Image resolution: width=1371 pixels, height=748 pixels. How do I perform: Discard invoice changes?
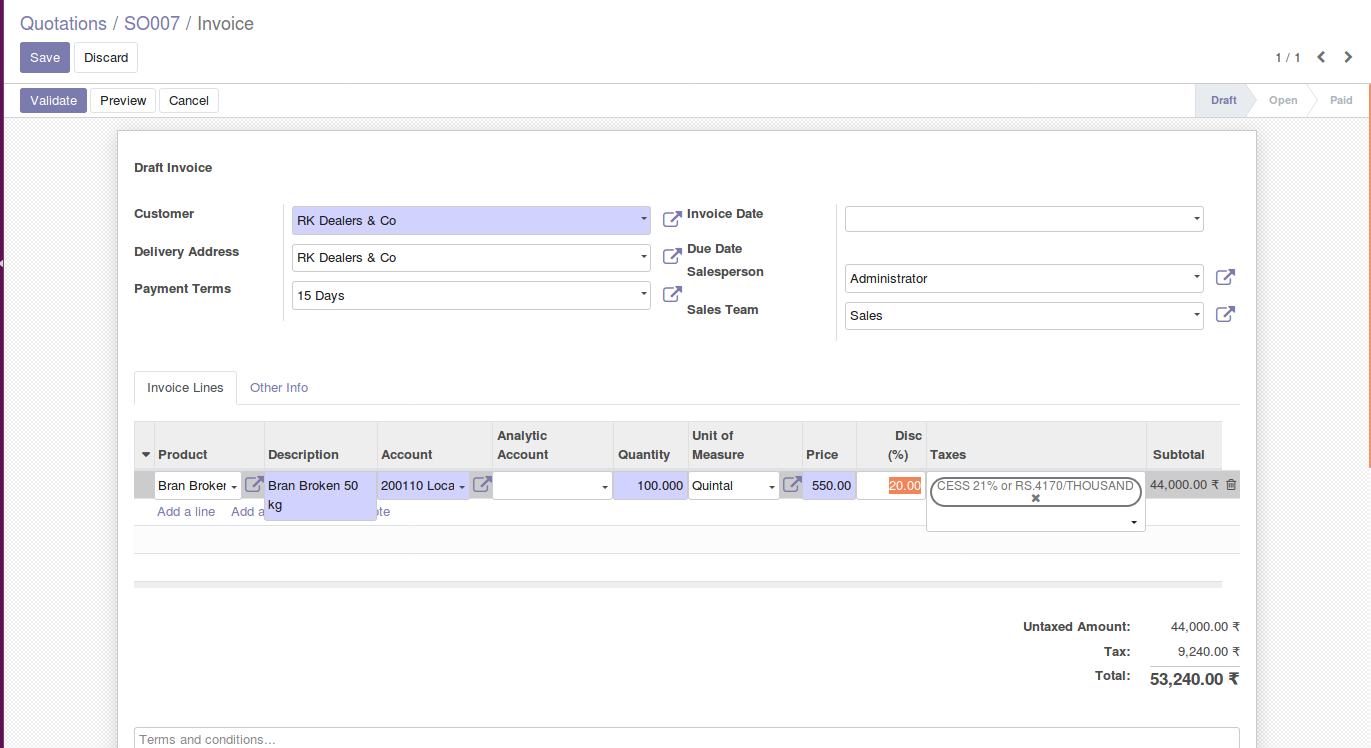pos(106,58)
